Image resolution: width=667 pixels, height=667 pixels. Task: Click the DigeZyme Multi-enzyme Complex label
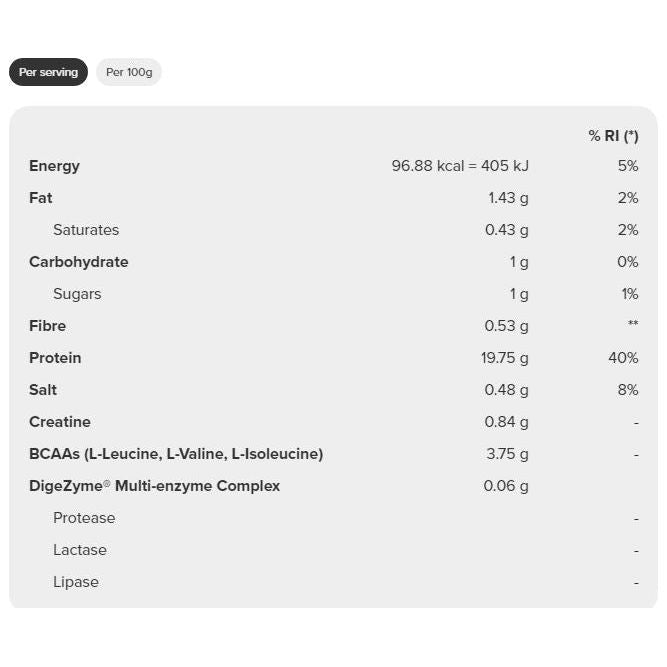[x=154, y=486]
